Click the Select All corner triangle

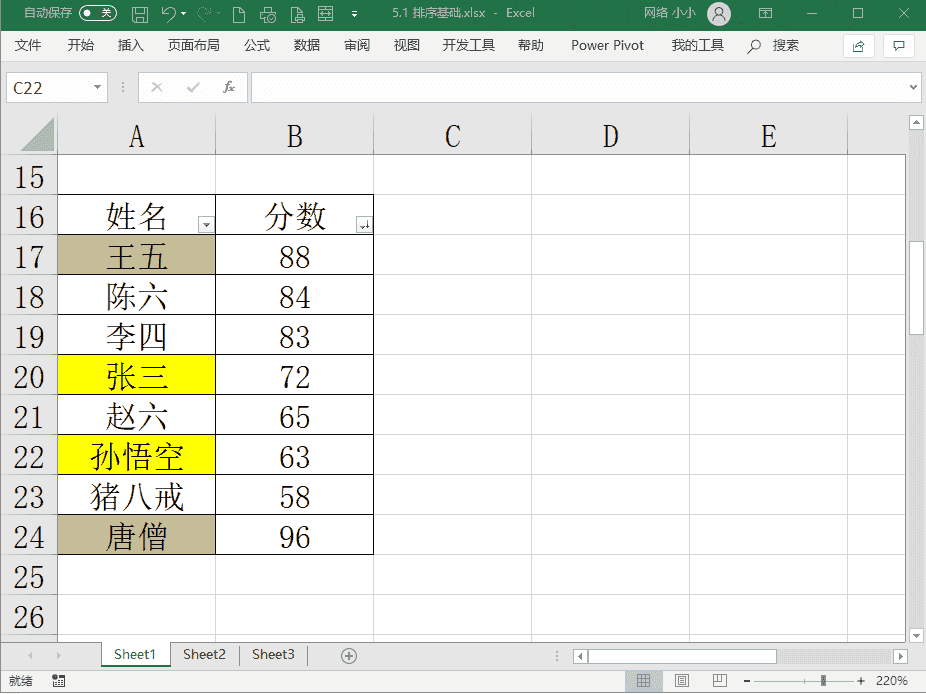click(x=37, y=135)
